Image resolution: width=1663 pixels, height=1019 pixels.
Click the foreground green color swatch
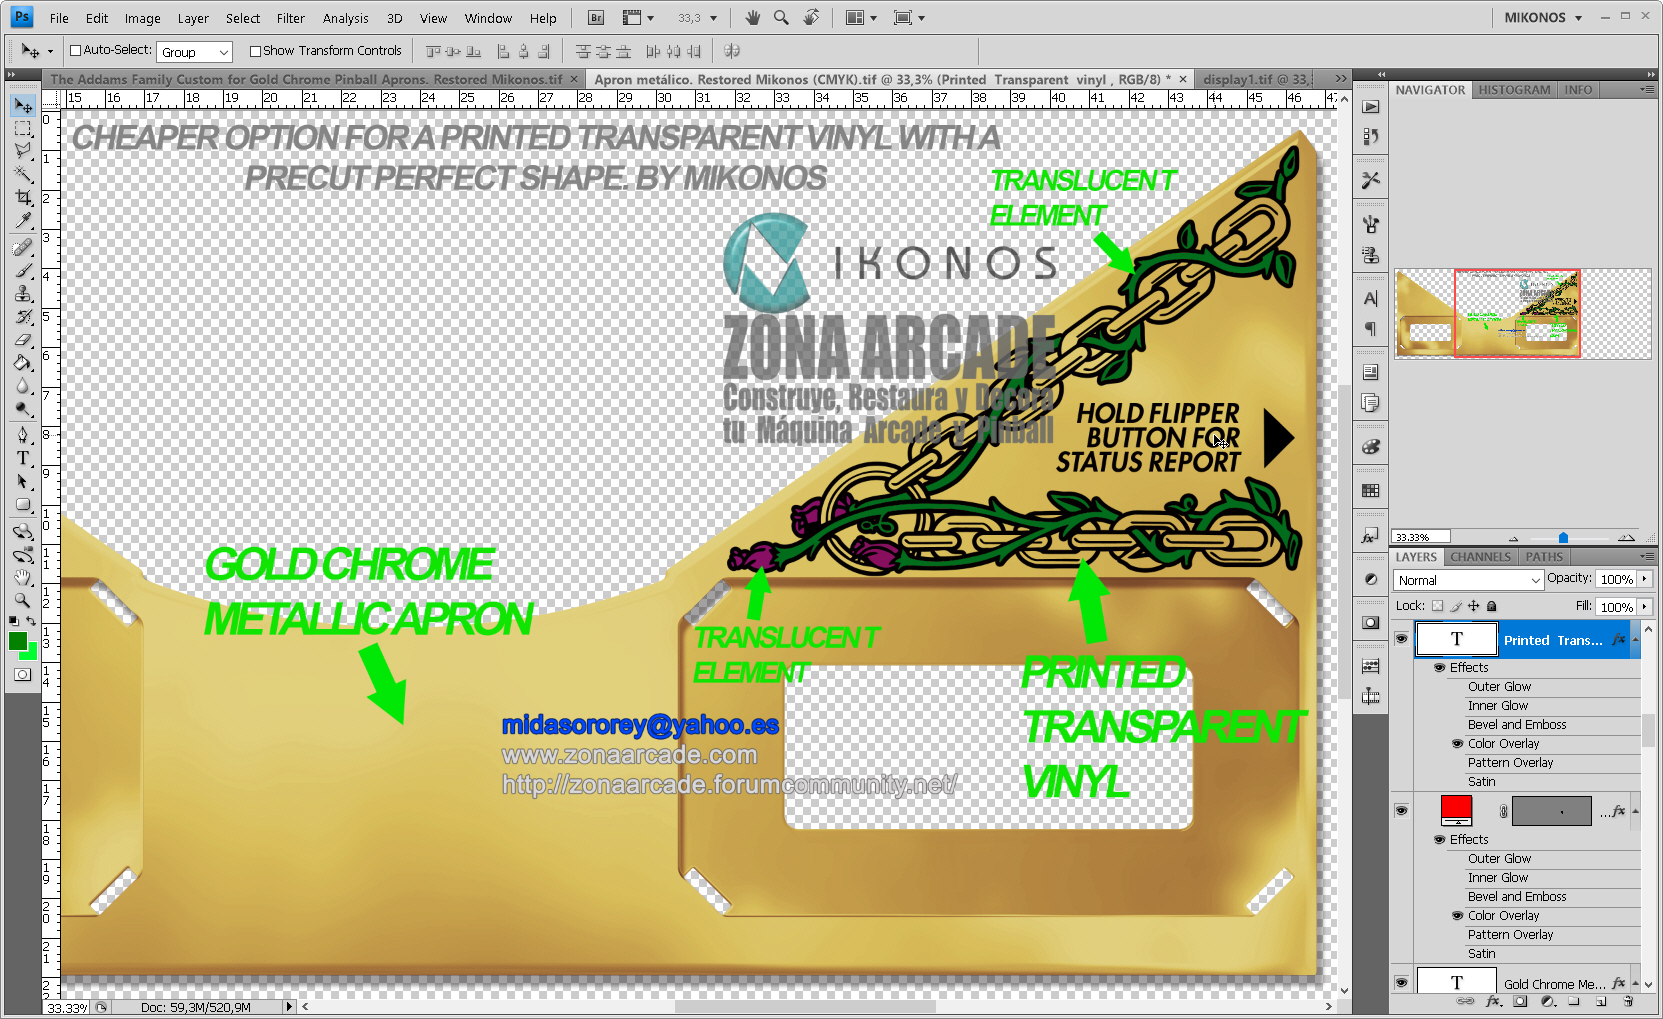(18, 641)
